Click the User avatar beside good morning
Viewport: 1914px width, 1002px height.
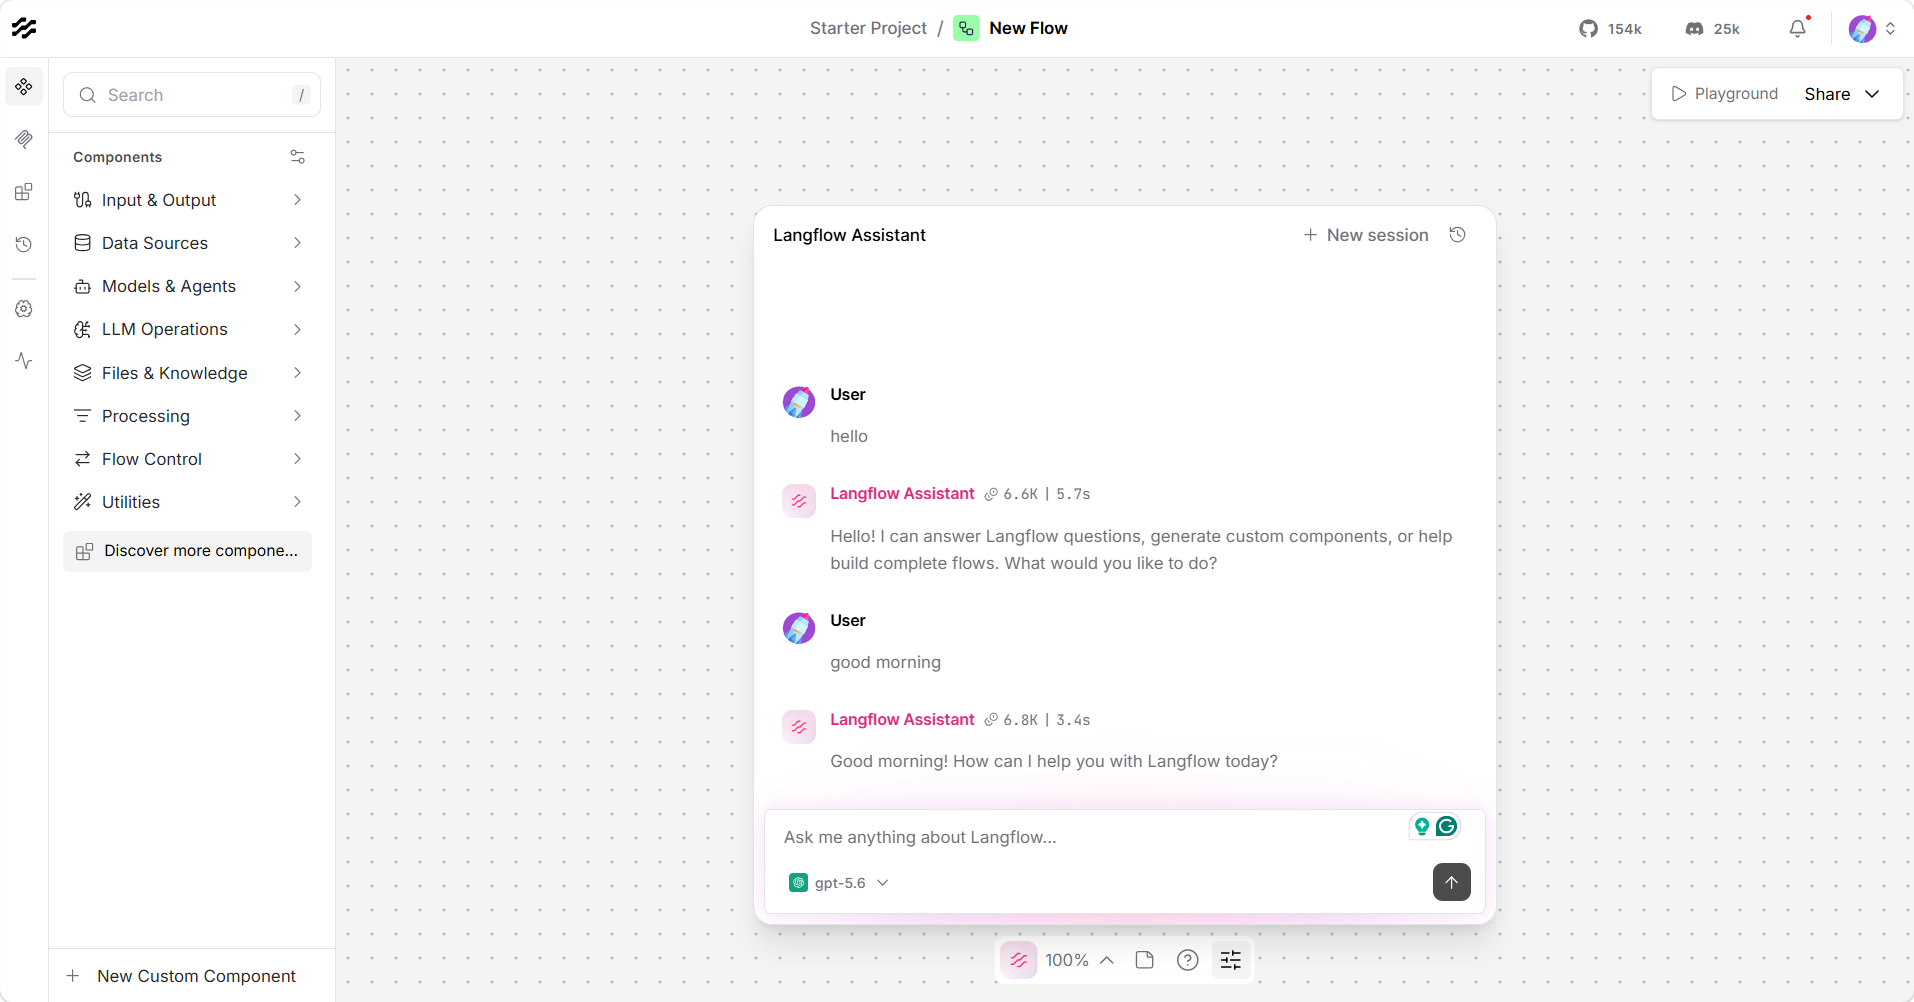[799, 628]
